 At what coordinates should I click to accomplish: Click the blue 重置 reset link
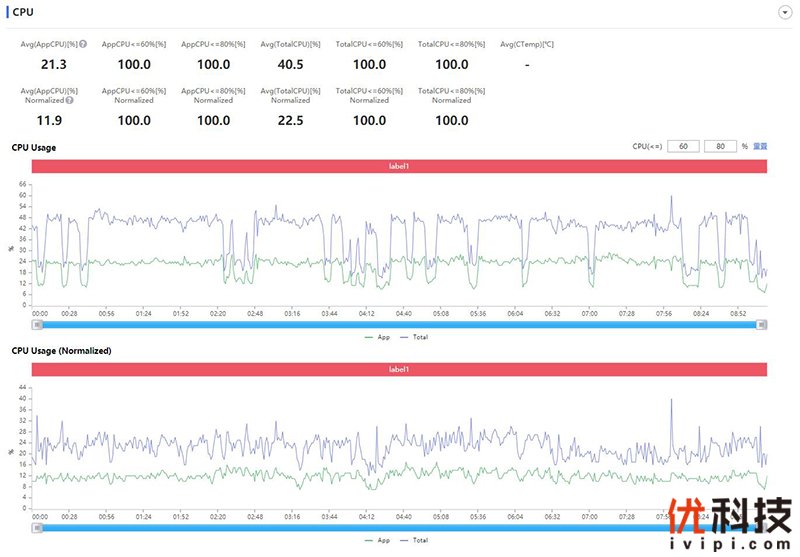(x=760, y=146)
